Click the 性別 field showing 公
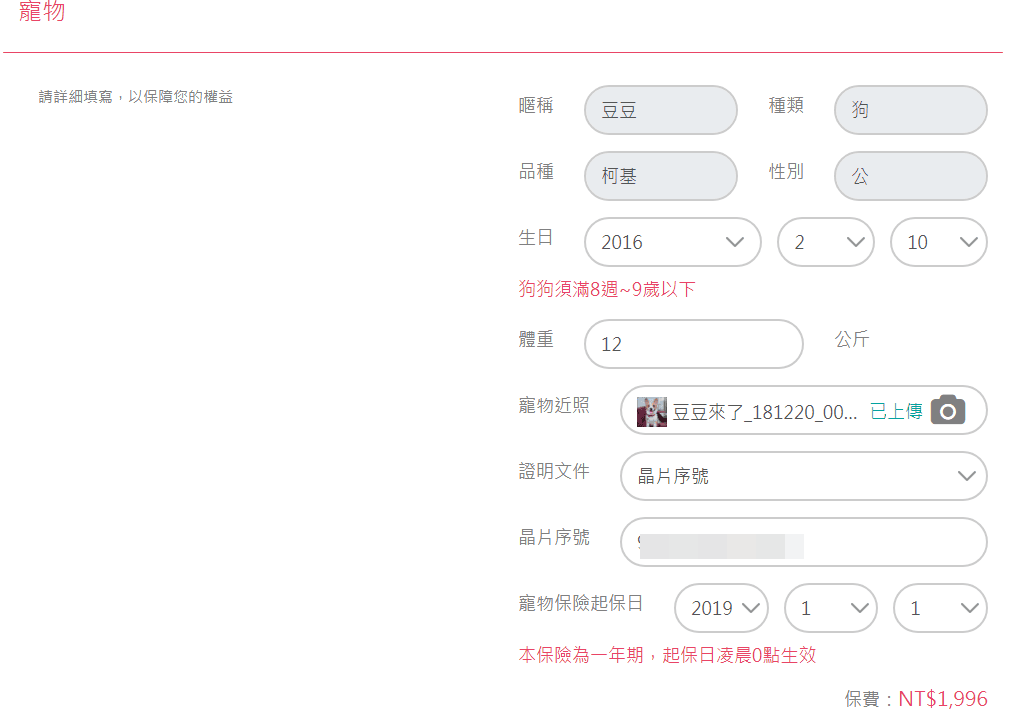 910,176
